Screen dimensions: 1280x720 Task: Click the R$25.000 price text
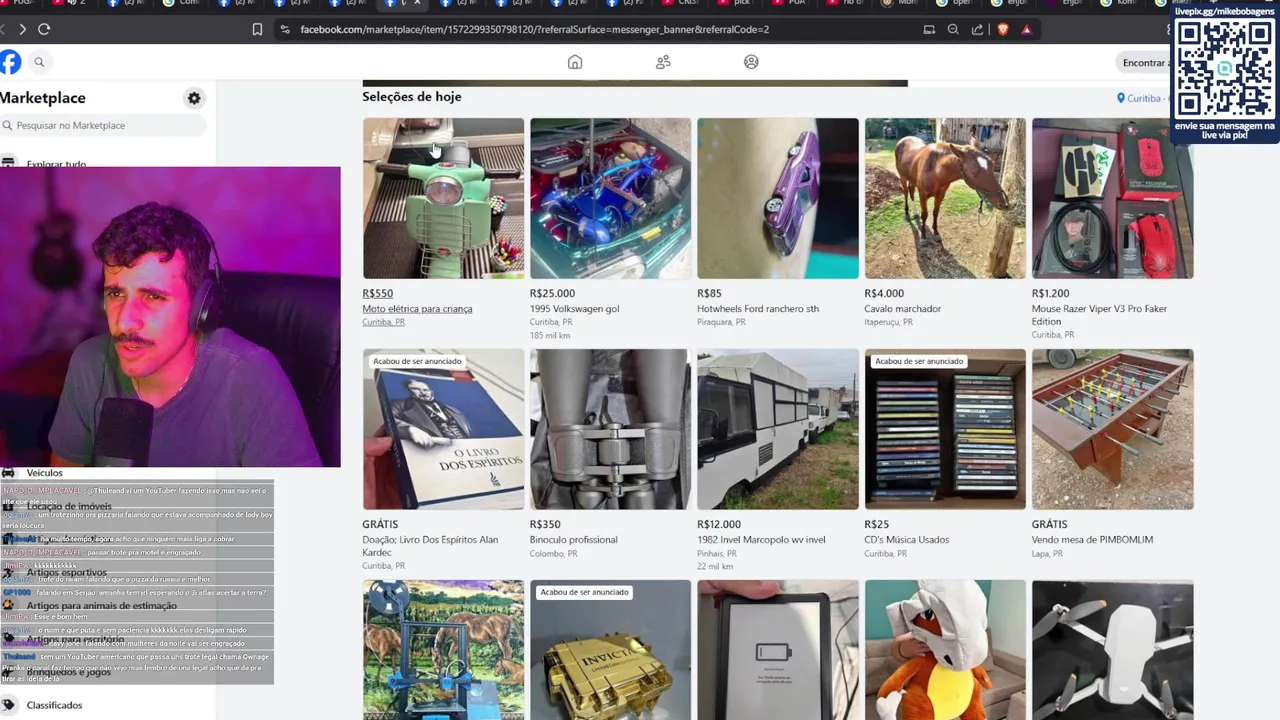click(552, 293)
